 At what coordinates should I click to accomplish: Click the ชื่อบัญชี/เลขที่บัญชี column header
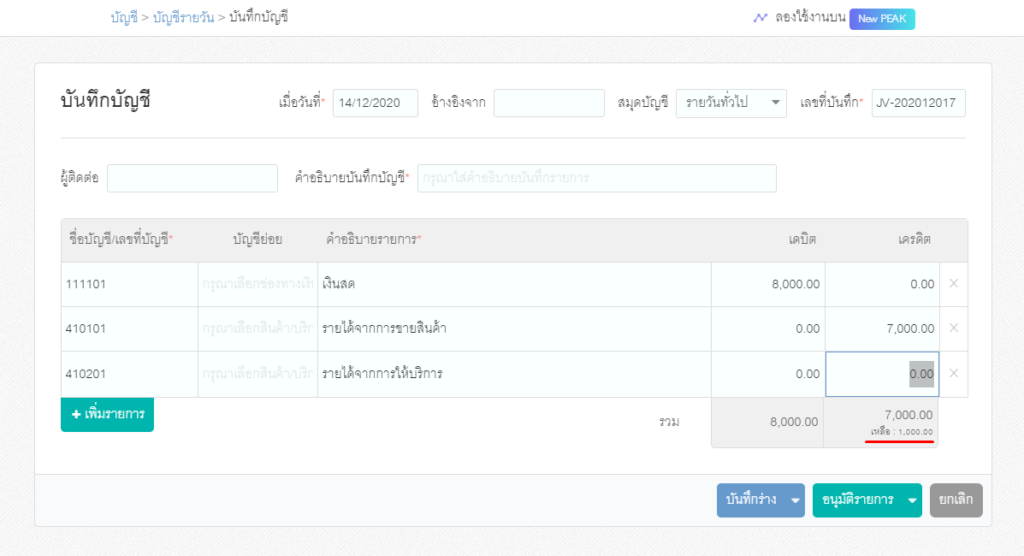[x=121, y=239]
